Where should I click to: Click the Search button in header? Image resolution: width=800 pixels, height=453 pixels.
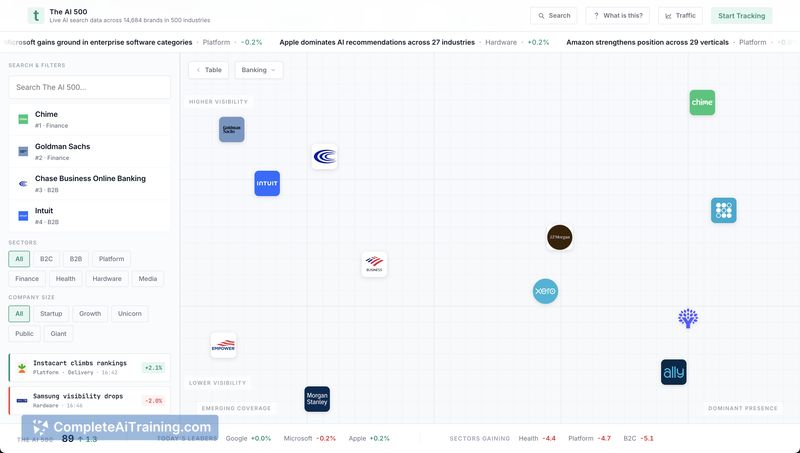click(x=553, y=16)
